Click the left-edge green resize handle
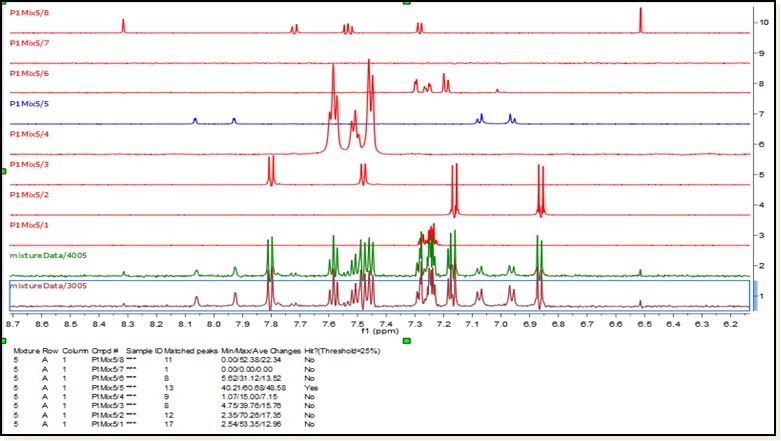The image size is (781, 441). pos(3,172)
